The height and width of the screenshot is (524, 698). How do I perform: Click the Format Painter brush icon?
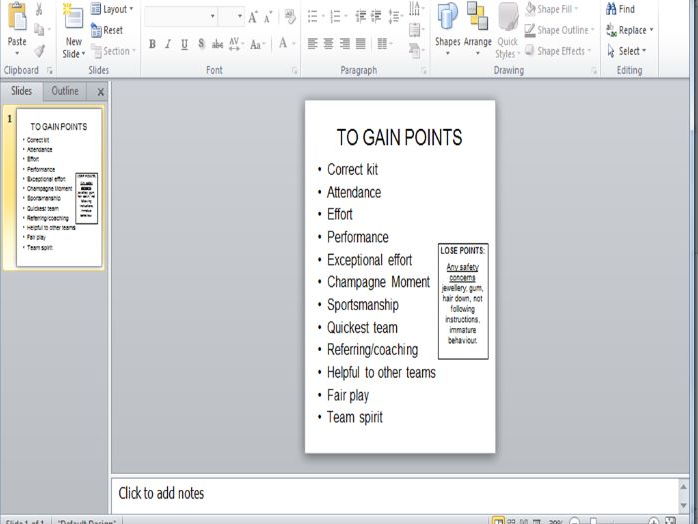pyautogui.click(x=39, y=50)
